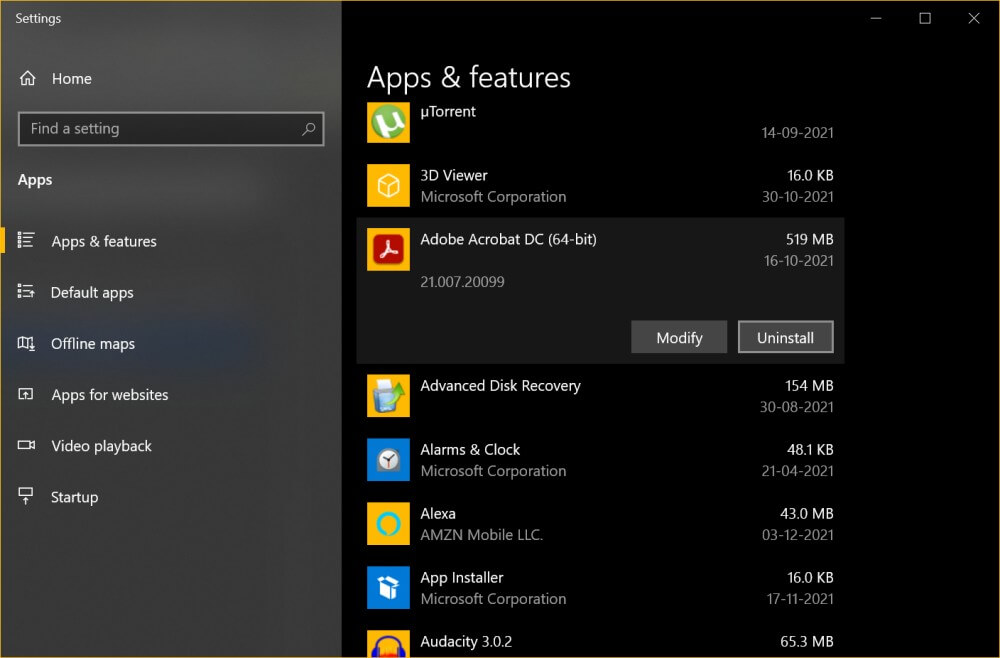Click the Apps & features list icon

pos(26,240)
